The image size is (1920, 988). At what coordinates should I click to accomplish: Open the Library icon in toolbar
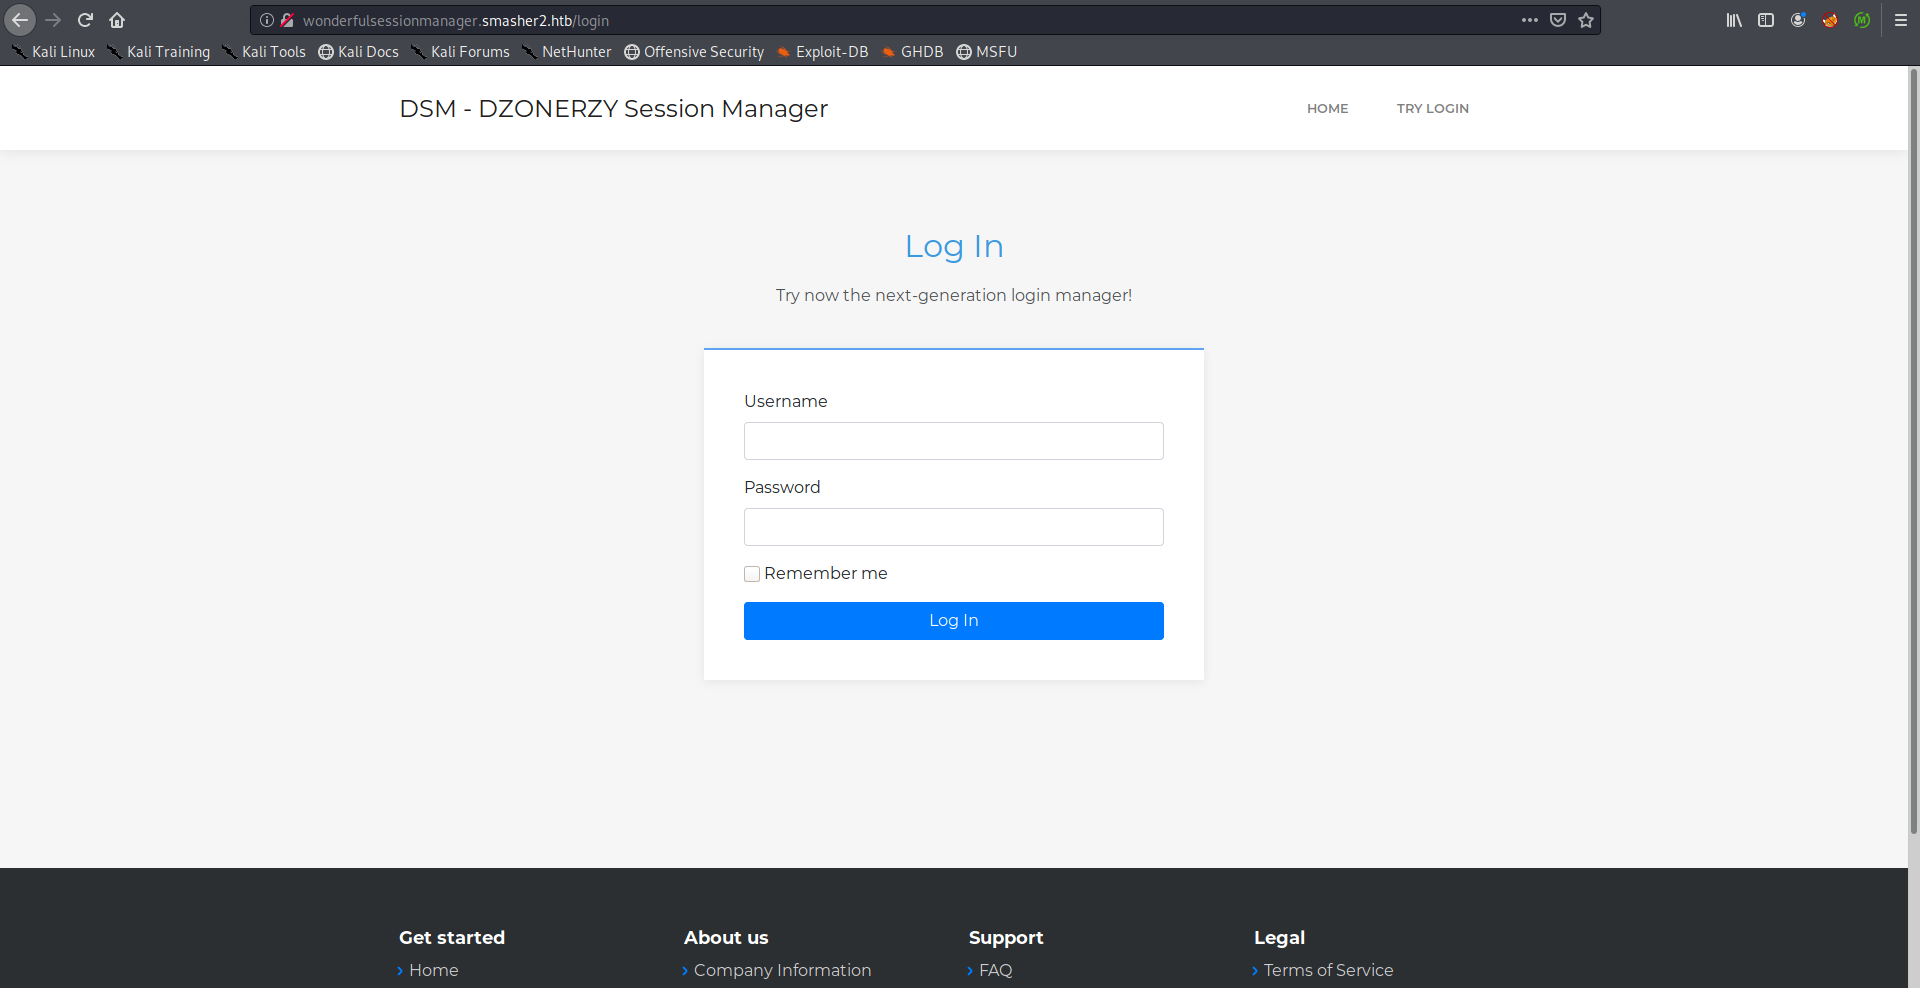point(1734,20)
